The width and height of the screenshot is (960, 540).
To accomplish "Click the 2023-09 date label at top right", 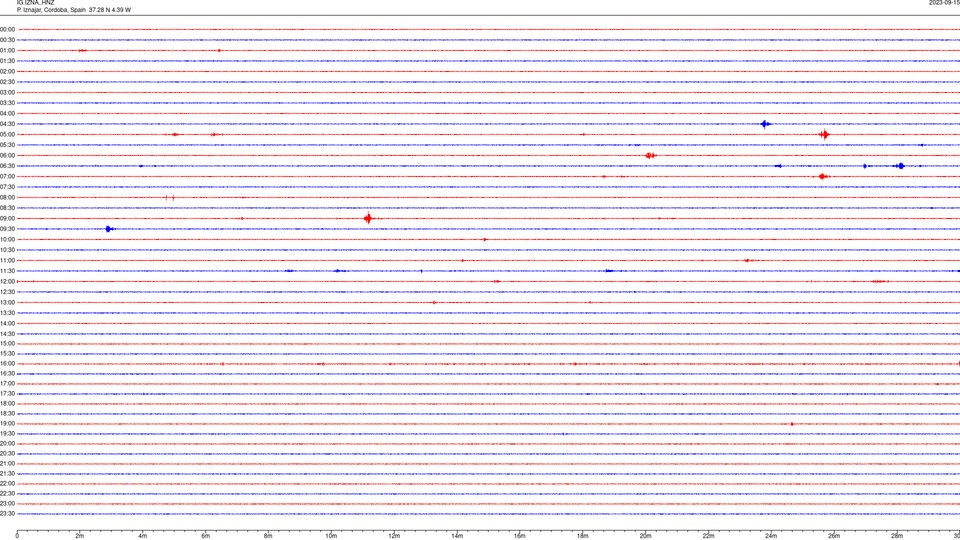I will [x=944, y=3].
